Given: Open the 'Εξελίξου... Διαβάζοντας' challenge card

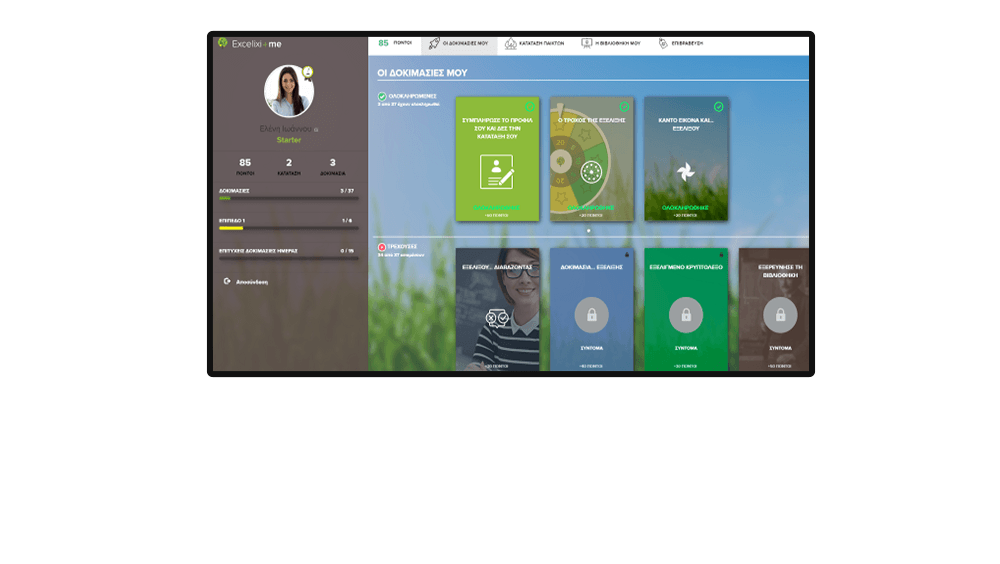Looking at the screenshot, I should (497, 310).
